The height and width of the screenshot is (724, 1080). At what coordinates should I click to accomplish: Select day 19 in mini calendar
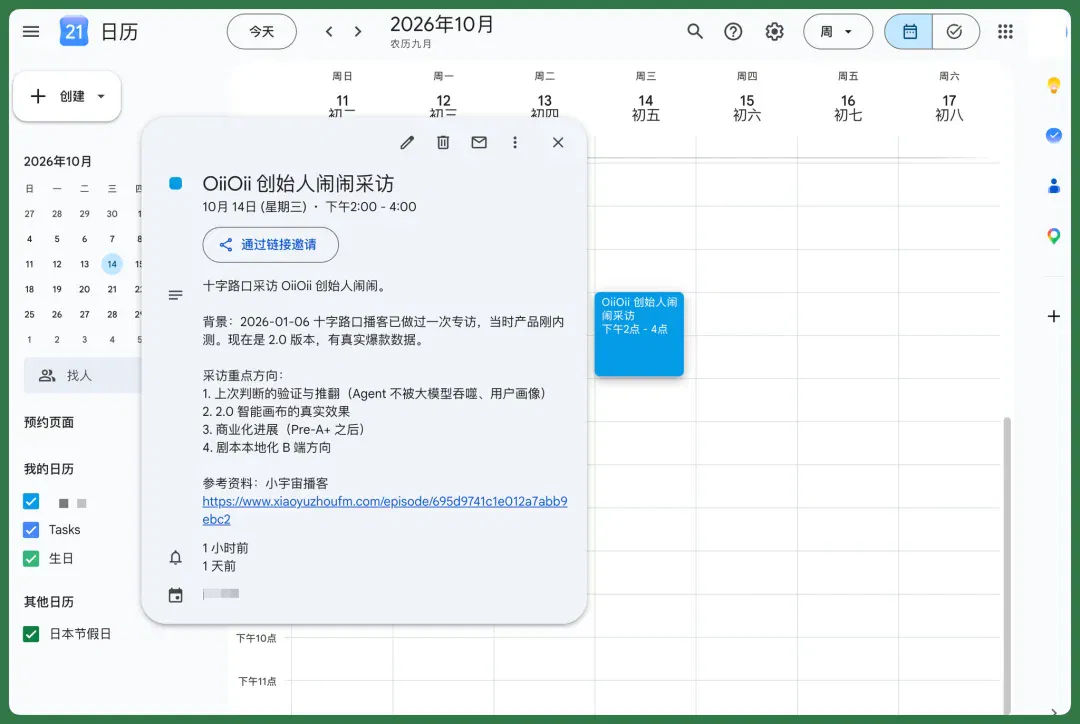click(x=56, y=289)
